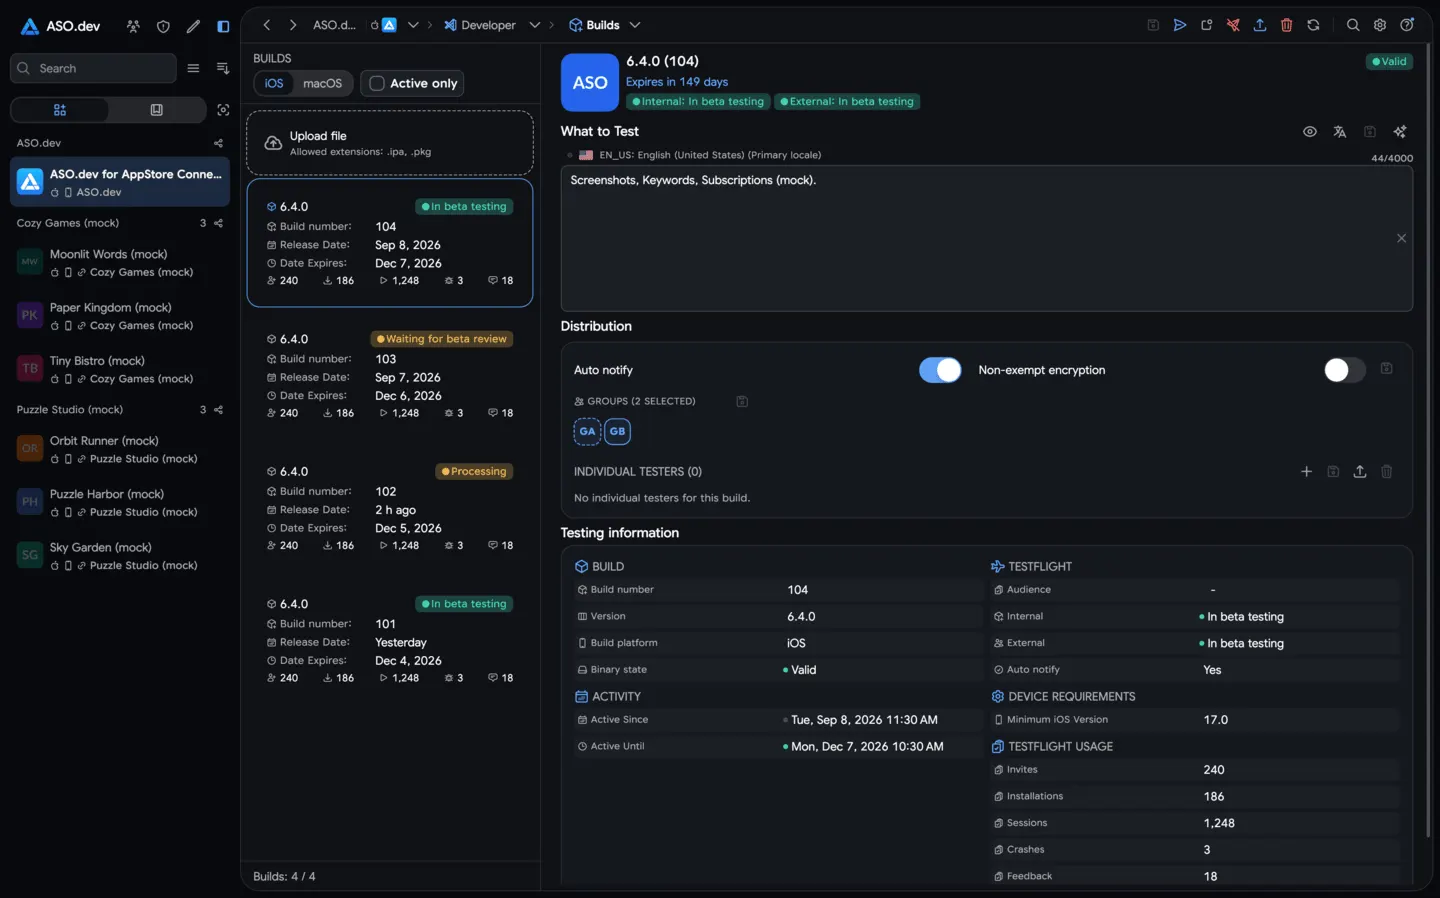The height and width of the screenshot is (898, 1440).
Task: Open Moonlit Words (mock) app
Action: click(120, 263)
